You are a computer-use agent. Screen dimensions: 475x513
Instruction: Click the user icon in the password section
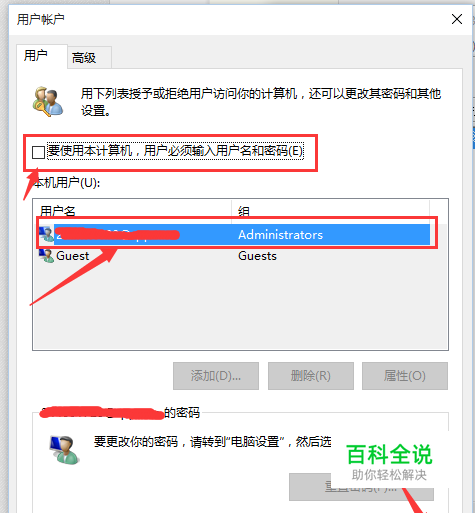[64, 449]
